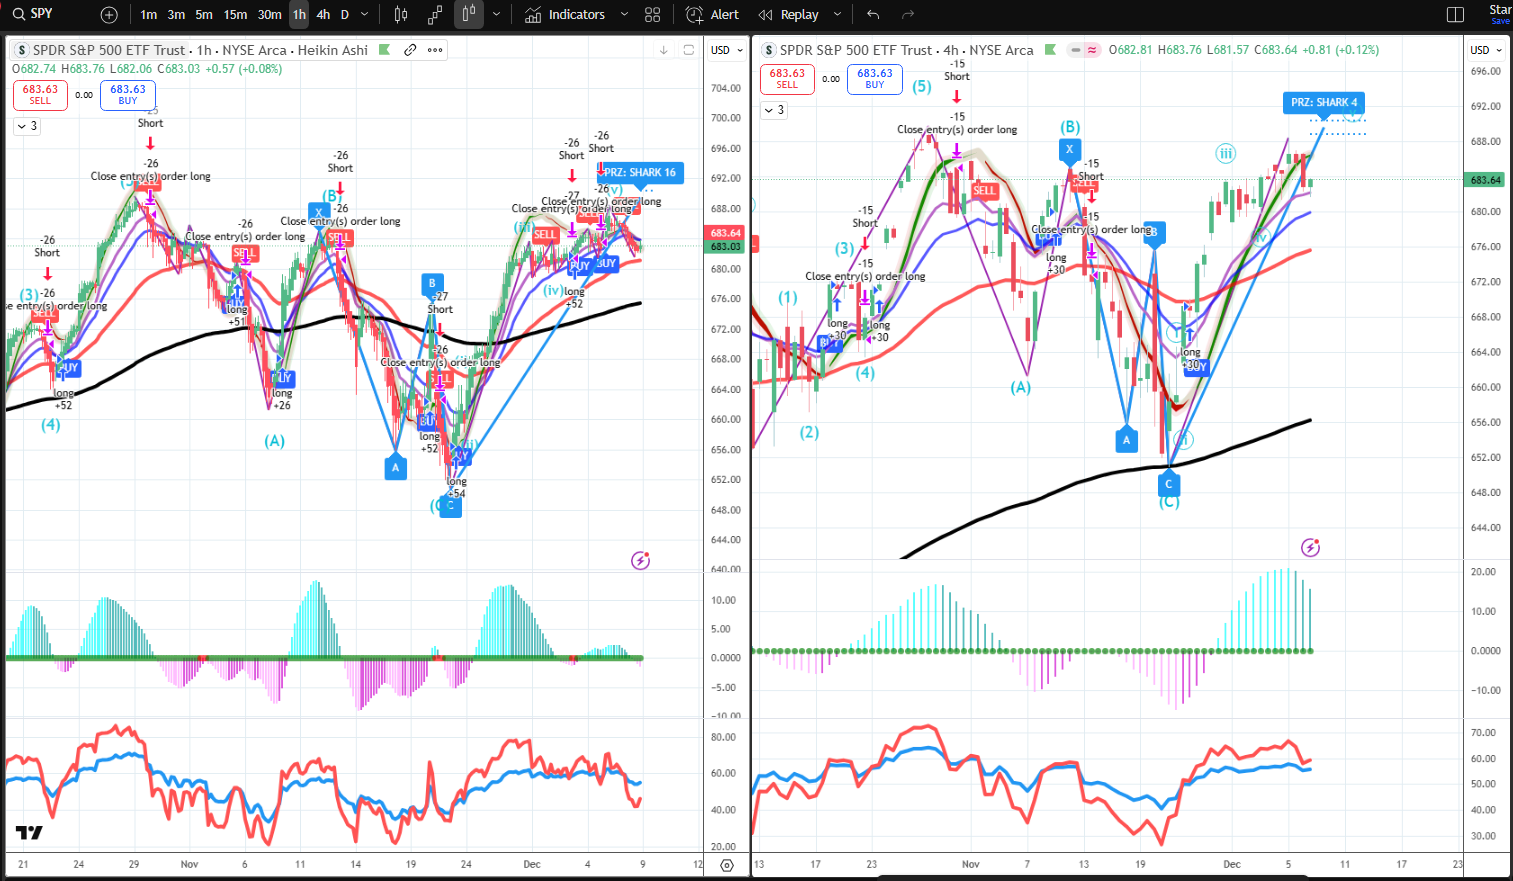Select the blue A marker on 4h chart
1513x881 pixels.
point(1126,440)
